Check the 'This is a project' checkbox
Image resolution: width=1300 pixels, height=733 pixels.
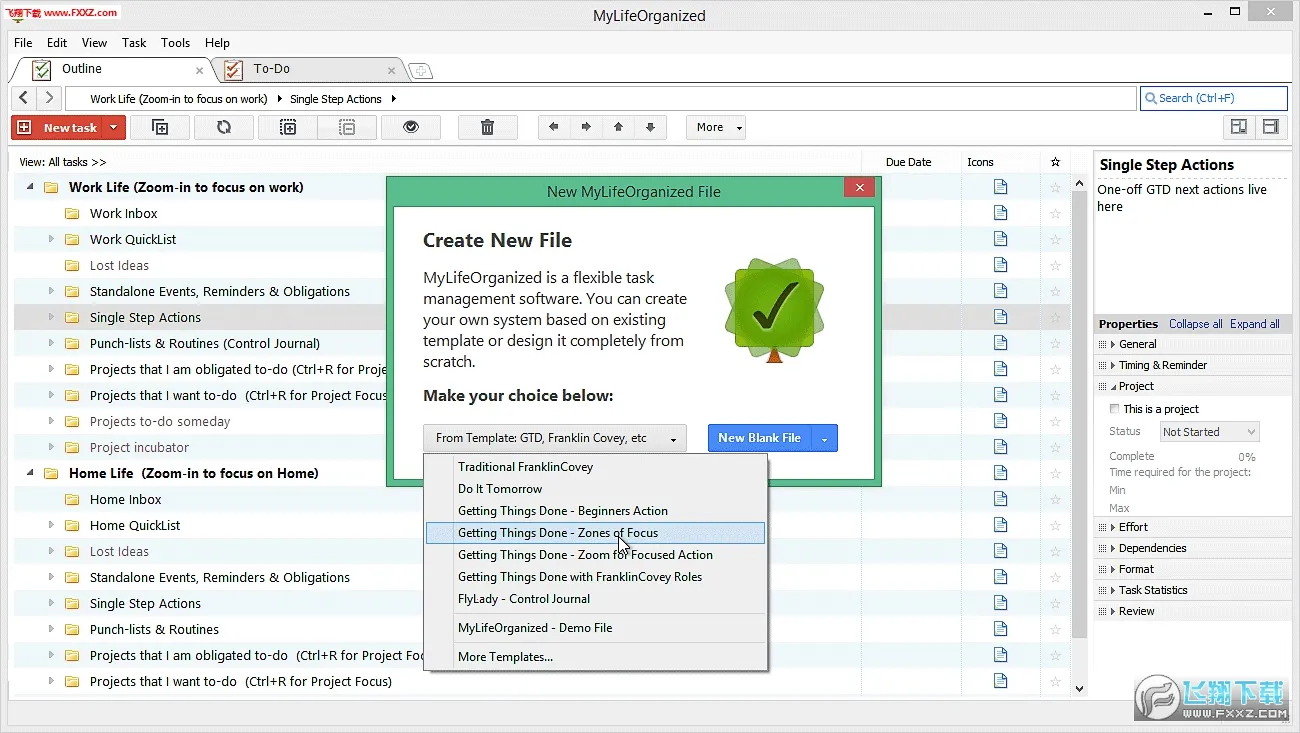pyautogui.click(x=1115, y=408)
